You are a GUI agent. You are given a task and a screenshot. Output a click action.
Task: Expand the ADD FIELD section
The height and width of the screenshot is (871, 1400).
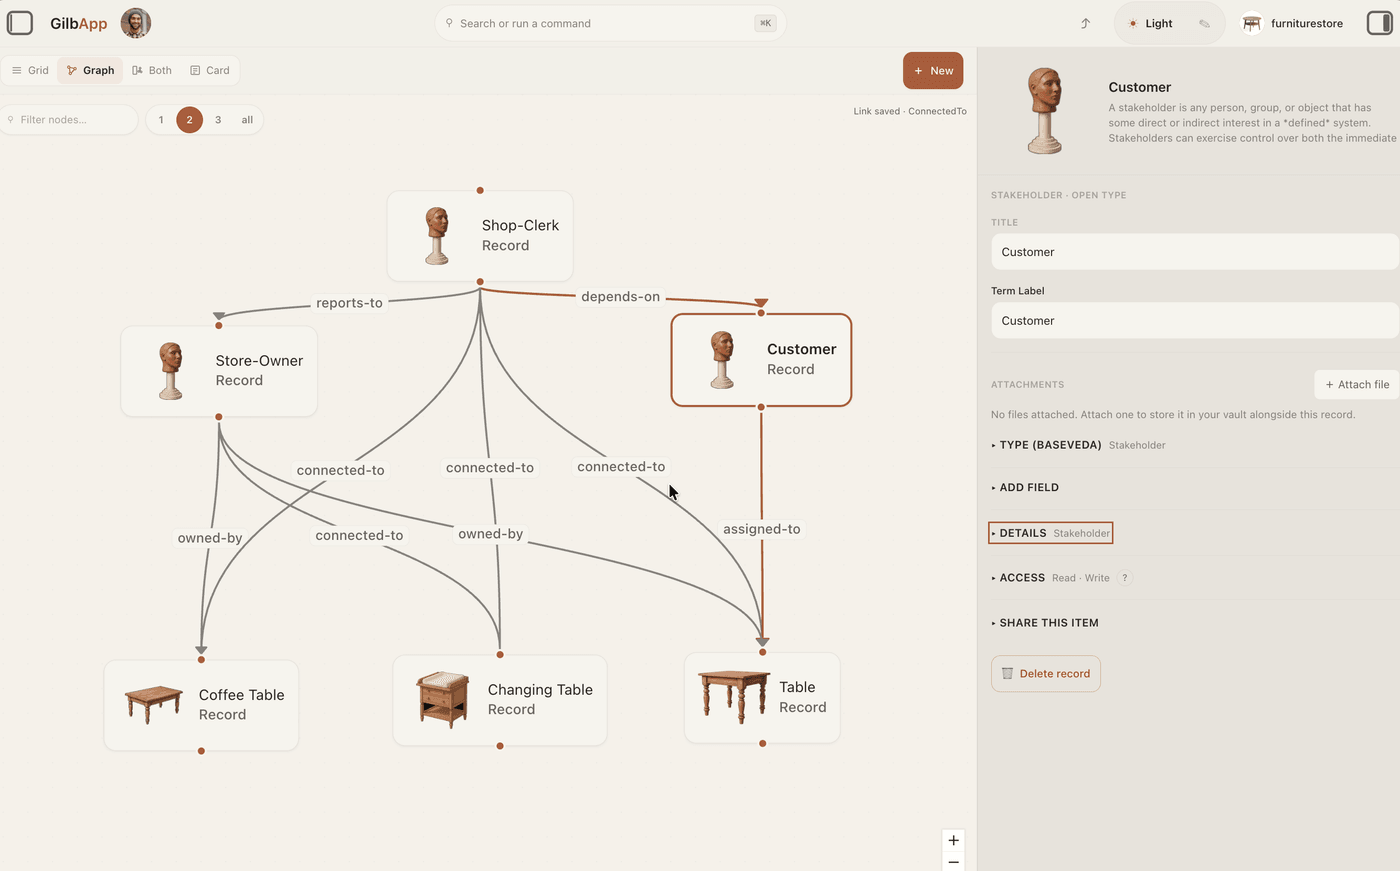pyautogui.click(x=1025, y=488)
